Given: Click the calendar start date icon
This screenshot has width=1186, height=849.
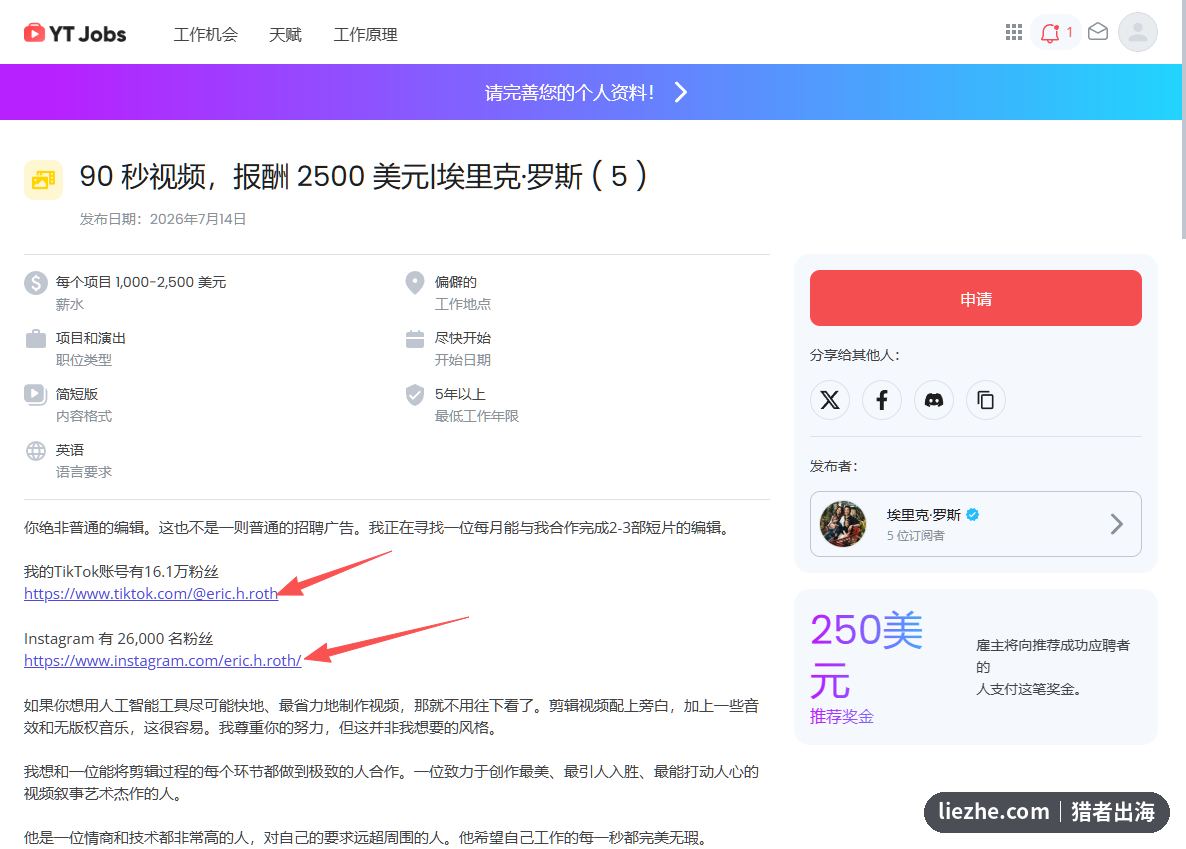Looking at the screenshot, I should [414, 339].
